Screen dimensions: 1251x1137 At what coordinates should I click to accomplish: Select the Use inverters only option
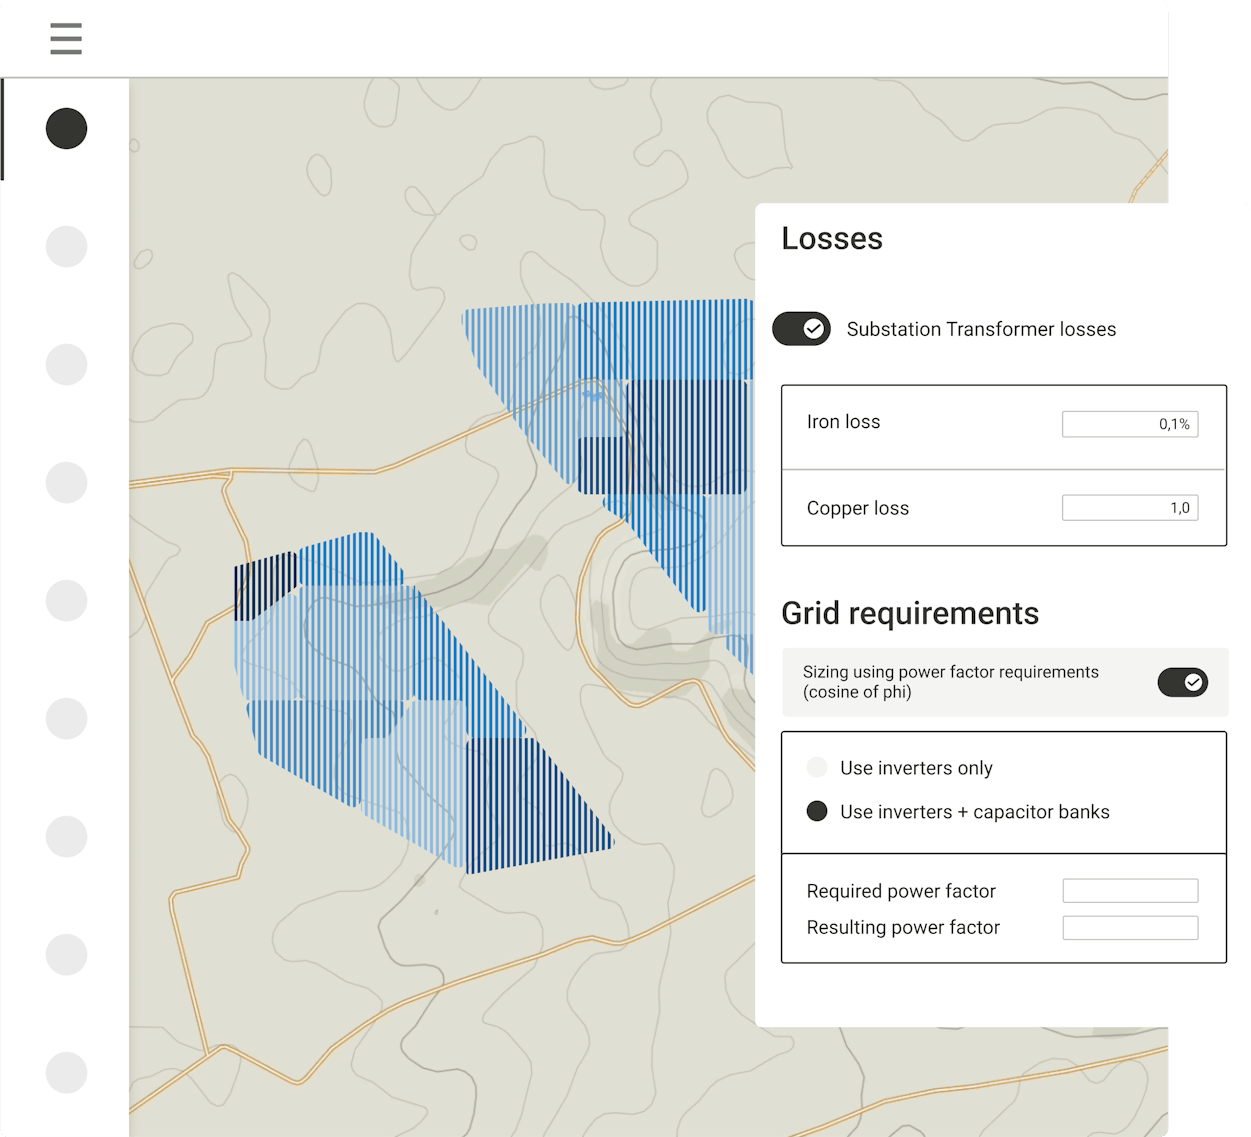click(817, 767)
